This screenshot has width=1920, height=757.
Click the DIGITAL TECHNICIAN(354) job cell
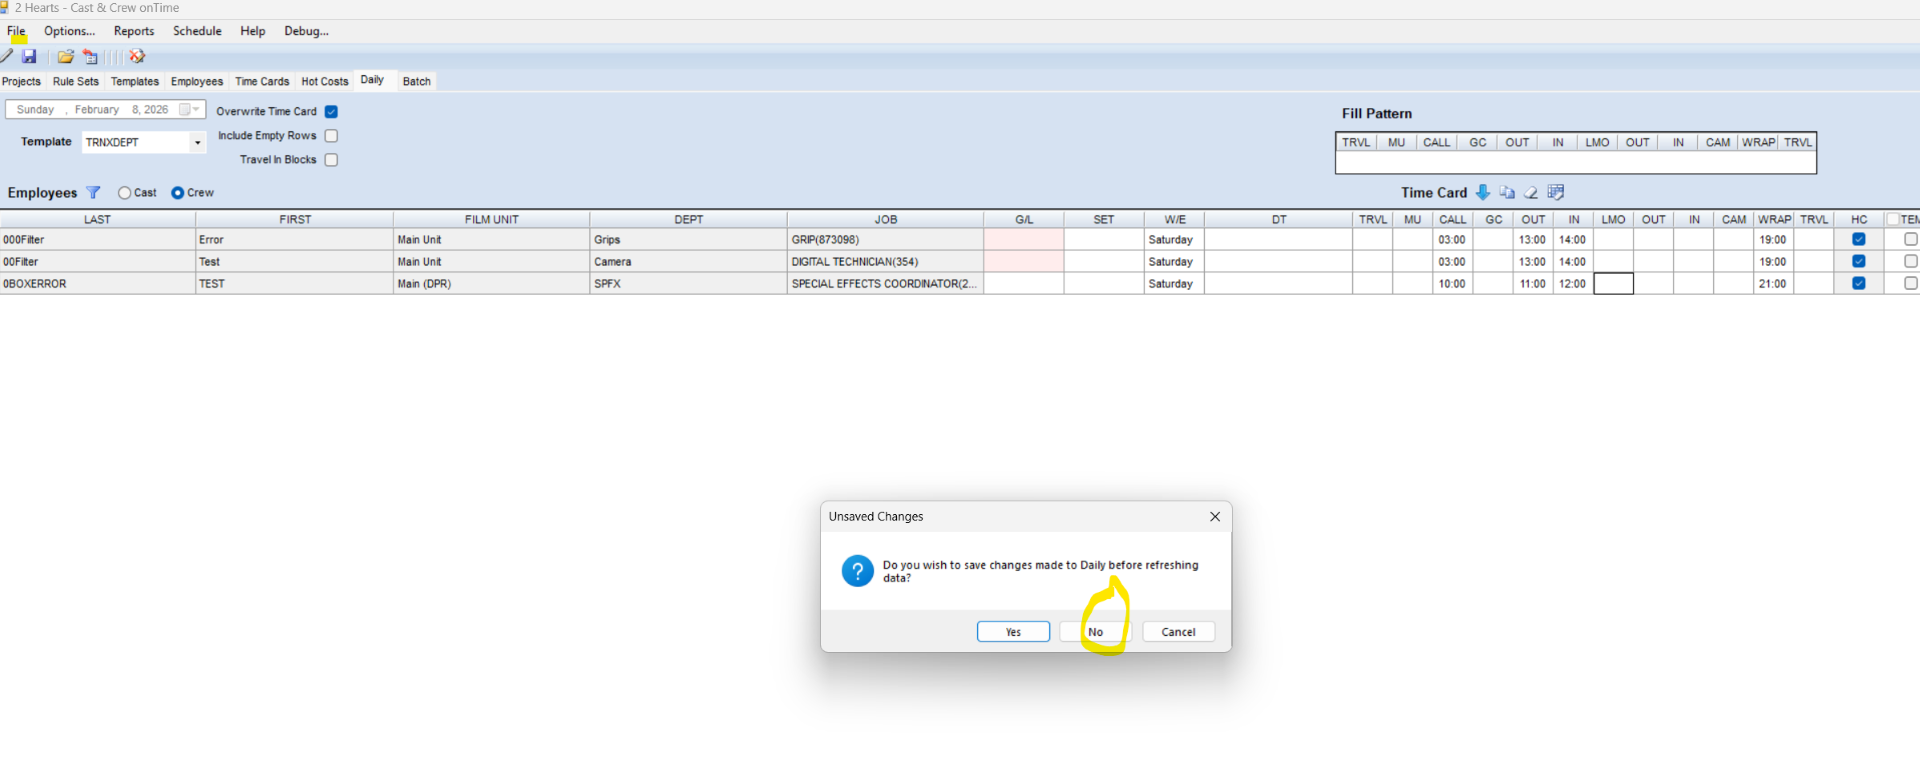pos(885,262)
